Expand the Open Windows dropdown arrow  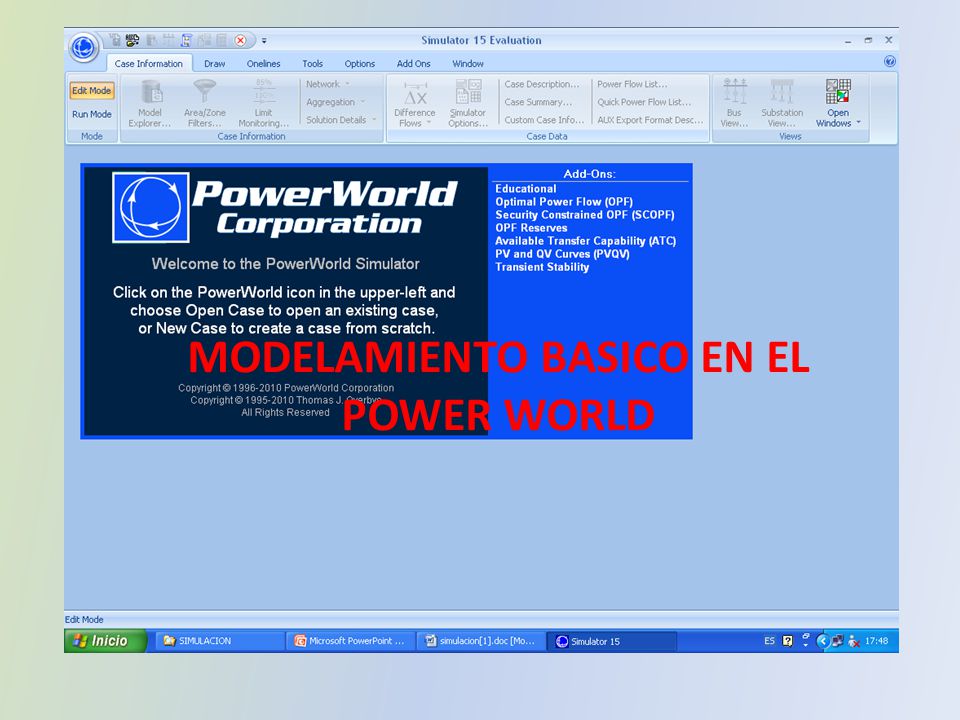pyautogui.click(x=858, y=122)
